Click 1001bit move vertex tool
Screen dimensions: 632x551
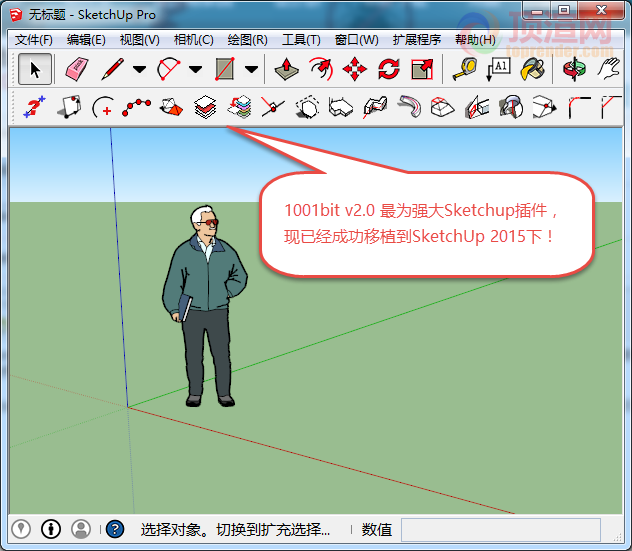545,107
